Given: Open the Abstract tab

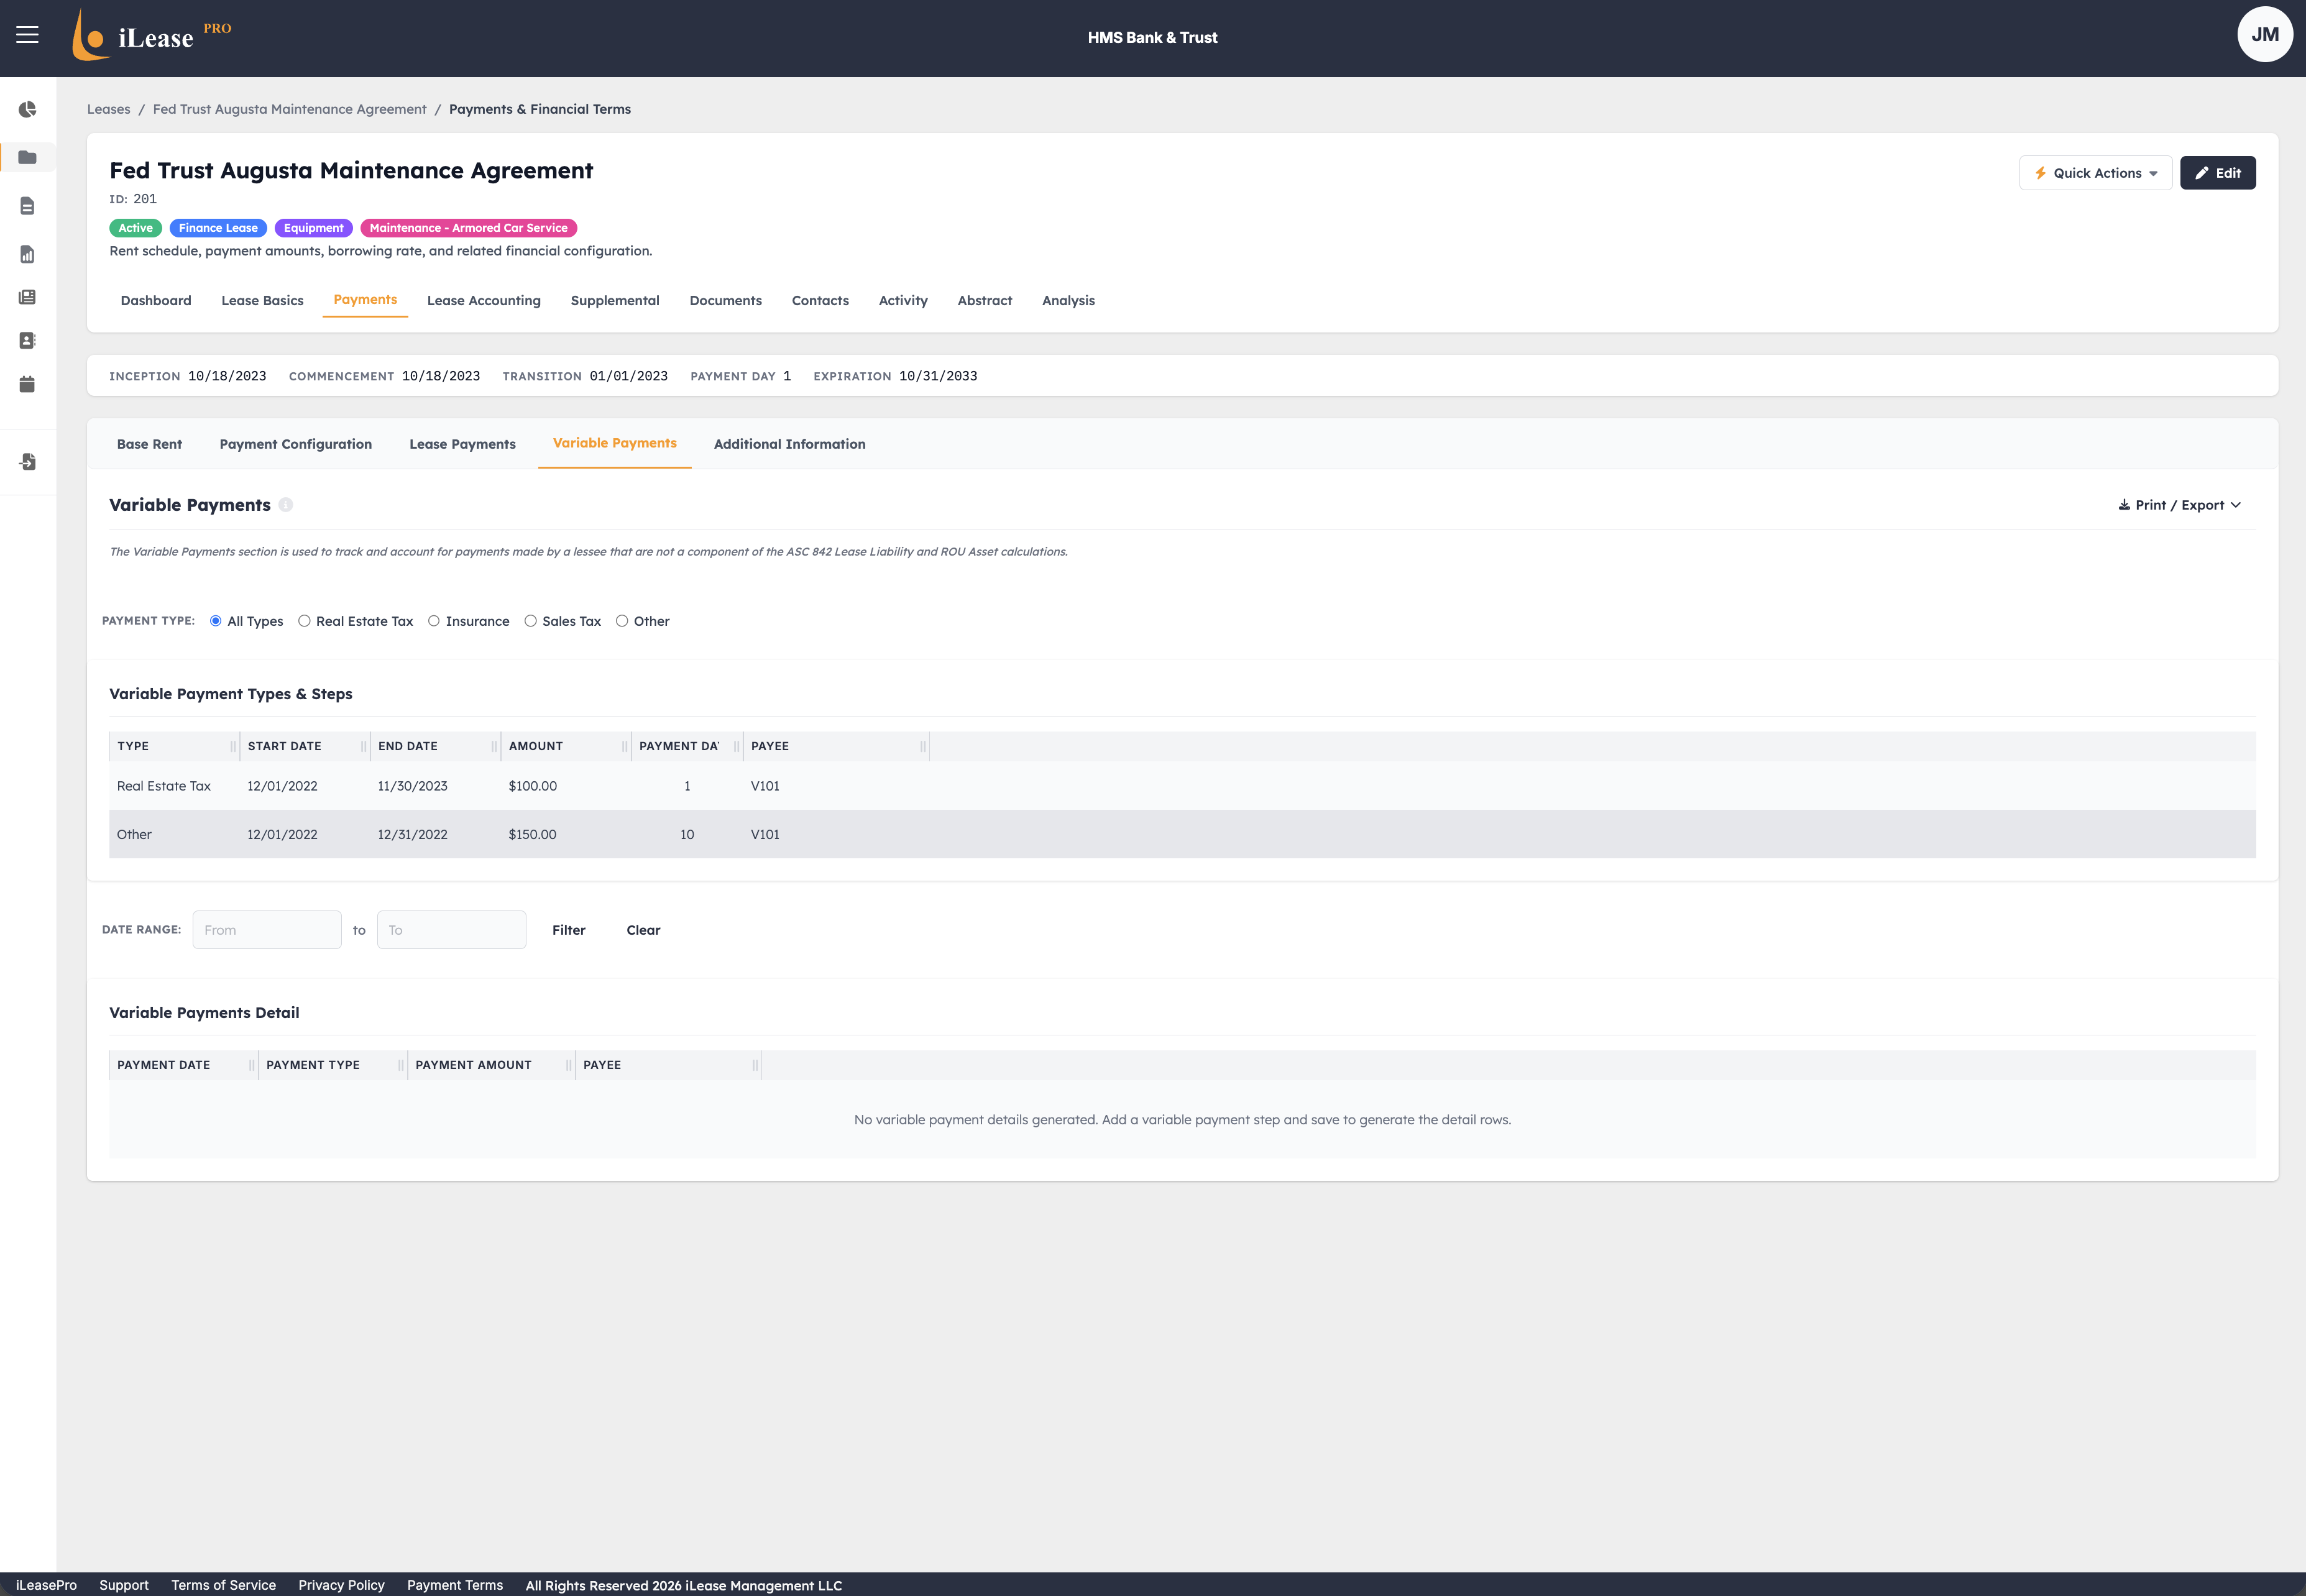Looking at the screenshot, I should 985,301.
